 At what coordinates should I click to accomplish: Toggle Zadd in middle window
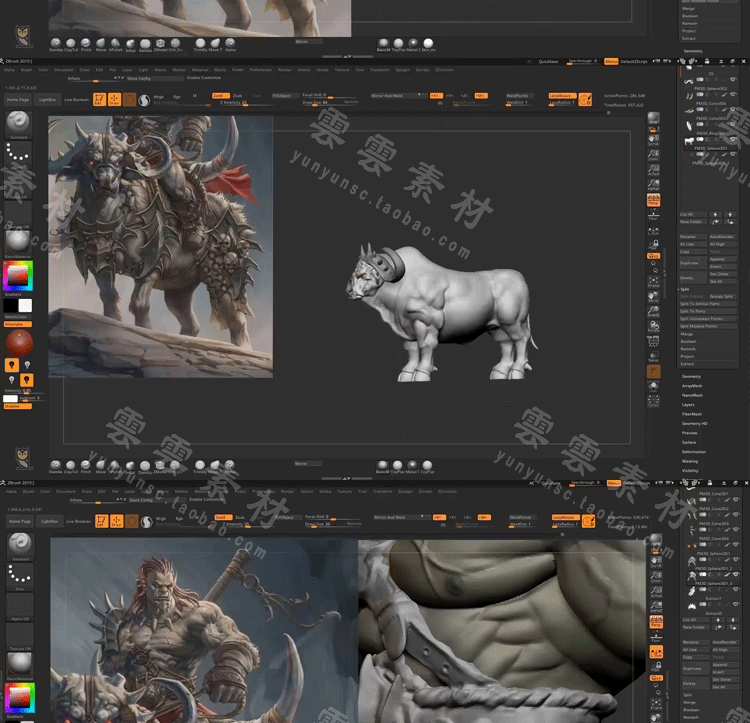point(221,96)
